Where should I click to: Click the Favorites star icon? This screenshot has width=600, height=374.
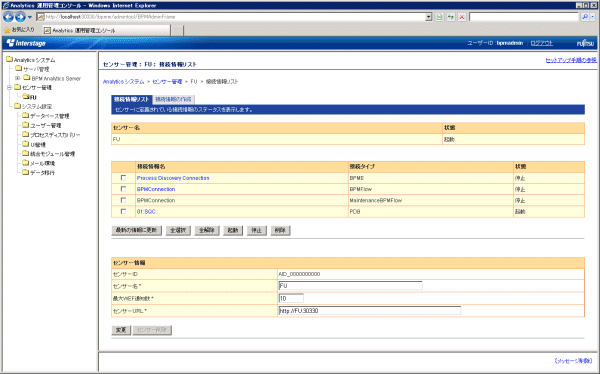tap(7, 30)
